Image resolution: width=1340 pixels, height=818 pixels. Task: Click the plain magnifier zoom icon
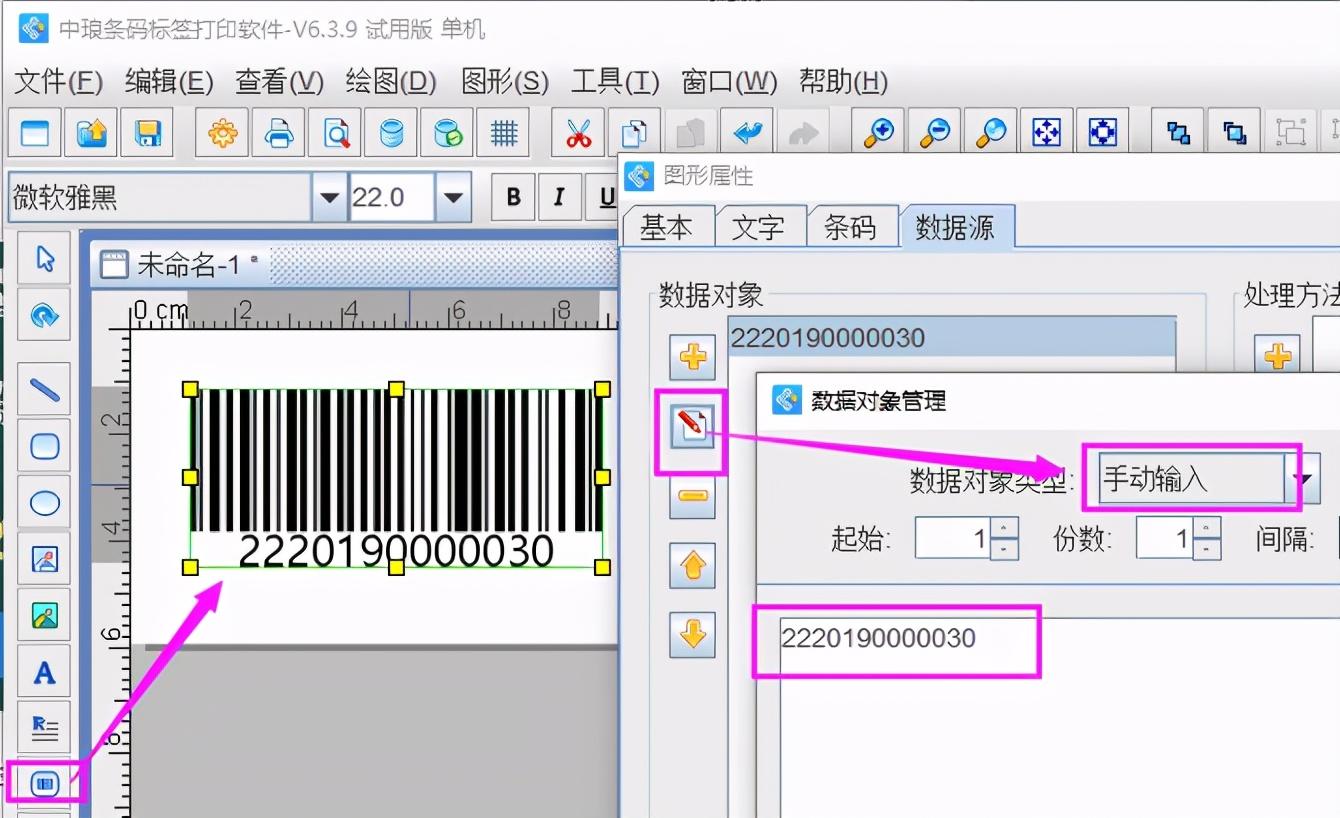[991, 132]
